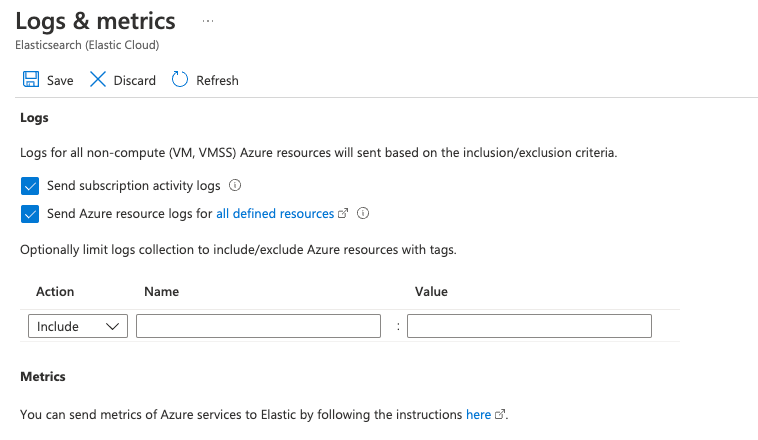
Task: Click external link icon after the here link
Action: click(x=500, y=414)
